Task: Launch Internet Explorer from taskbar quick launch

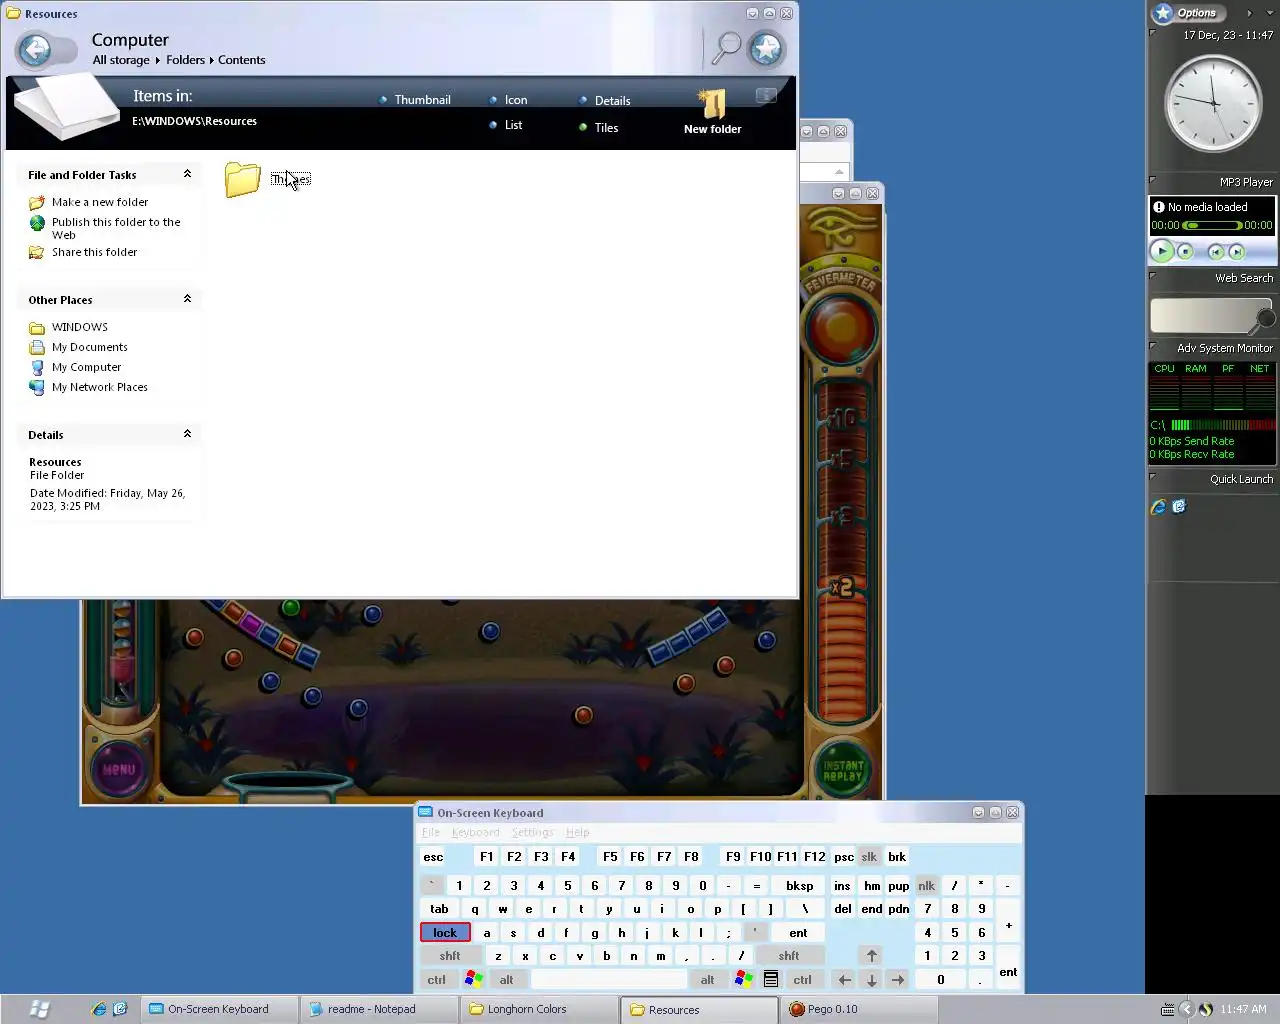Action: pos(98,1009)
